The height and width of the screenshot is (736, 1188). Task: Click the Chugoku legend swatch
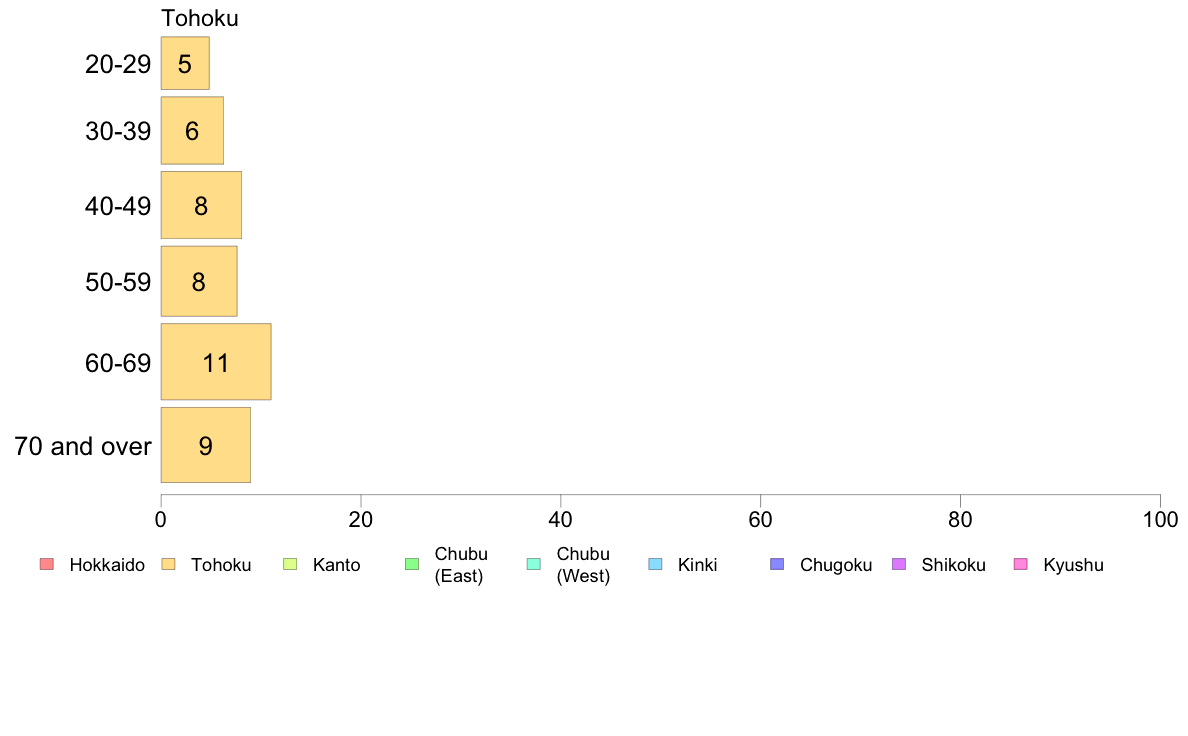(x=777, y=564)
